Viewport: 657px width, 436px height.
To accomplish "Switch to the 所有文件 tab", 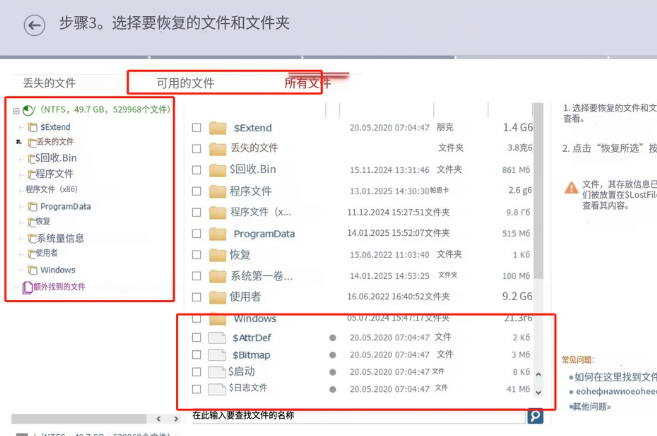I will (308, 83).
